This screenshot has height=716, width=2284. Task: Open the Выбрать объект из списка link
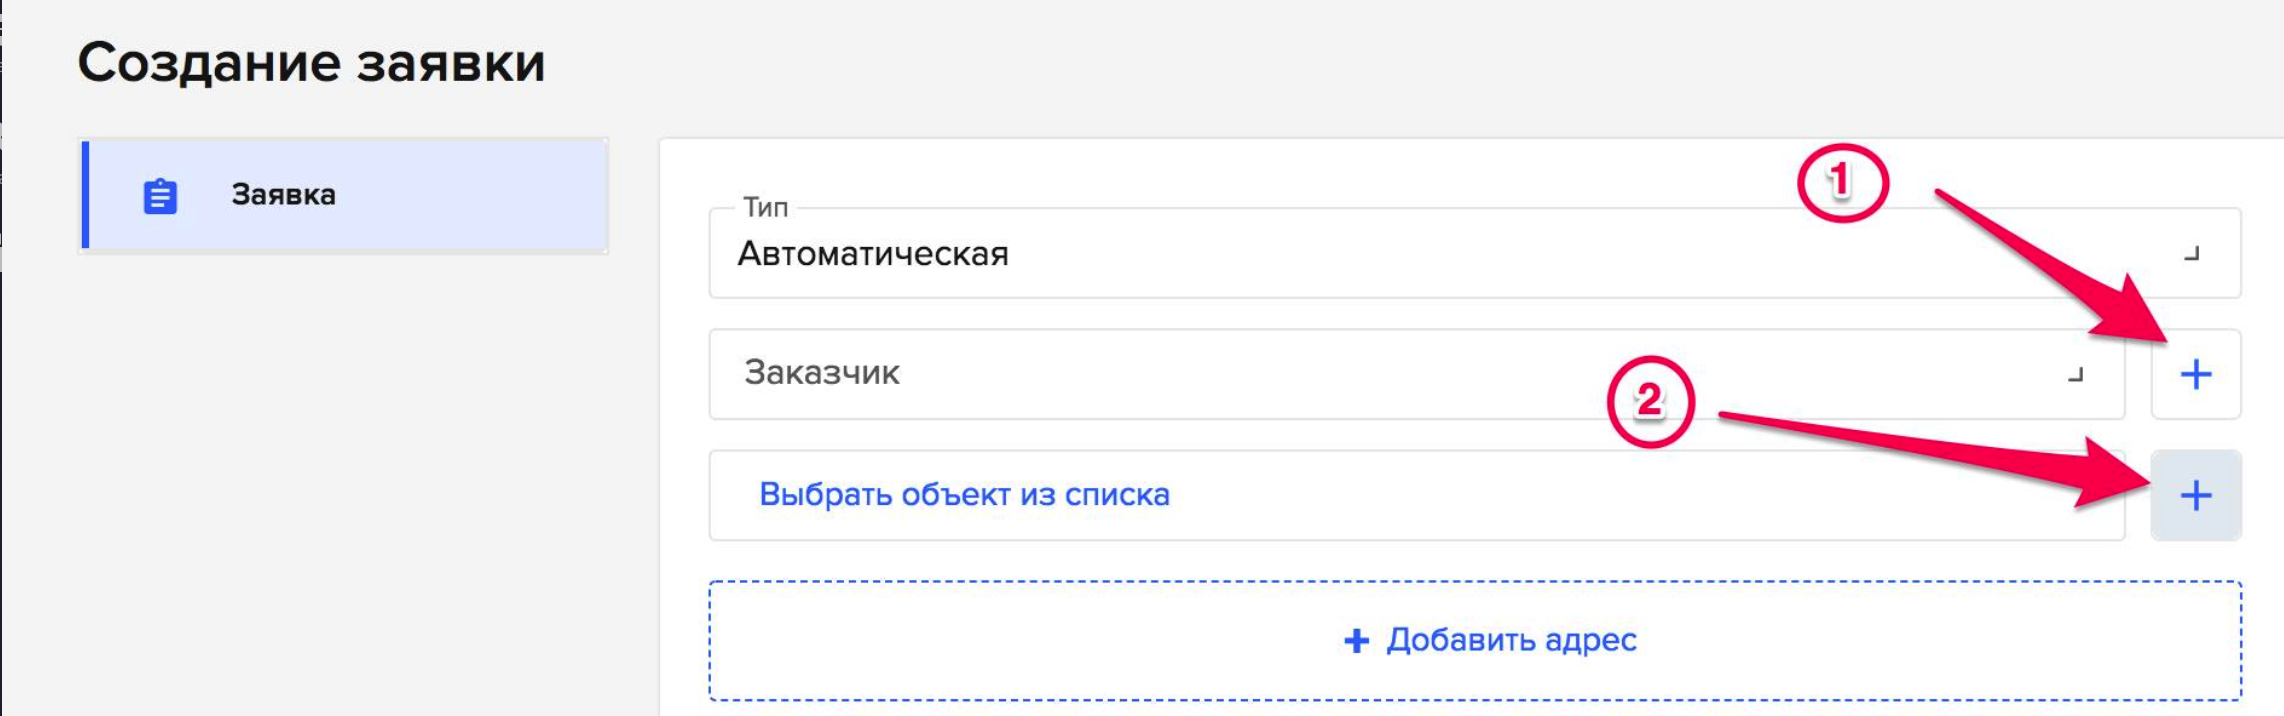coord(964,495)
